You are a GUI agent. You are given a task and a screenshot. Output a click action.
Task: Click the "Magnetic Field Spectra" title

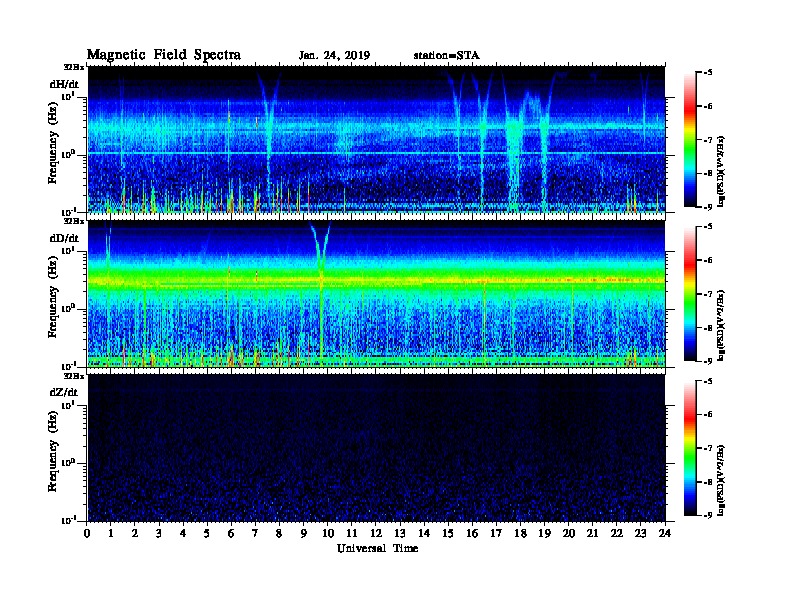(164, 55)
